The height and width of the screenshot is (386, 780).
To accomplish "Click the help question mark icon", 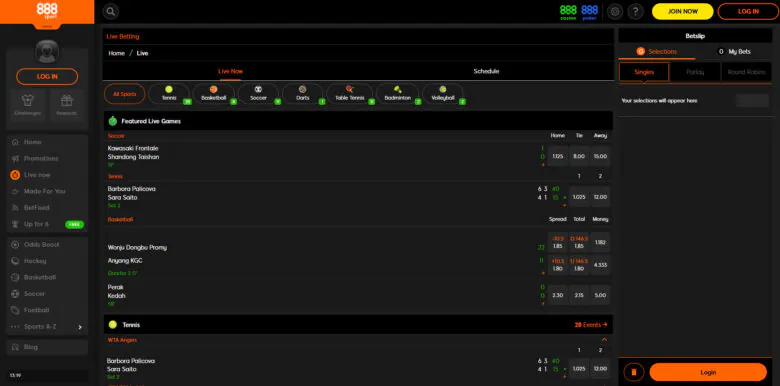I will click(x=635, y=11).
